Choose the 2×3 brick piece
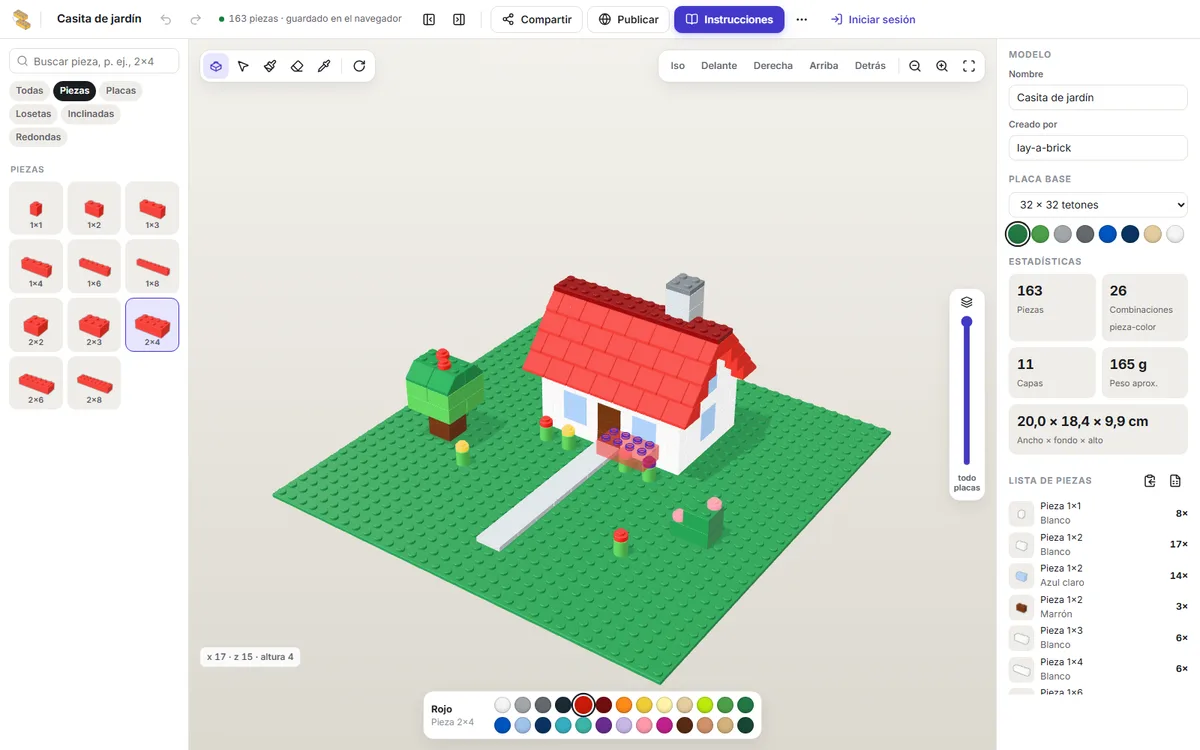The image size is (1200, 750). click(94, 325)
